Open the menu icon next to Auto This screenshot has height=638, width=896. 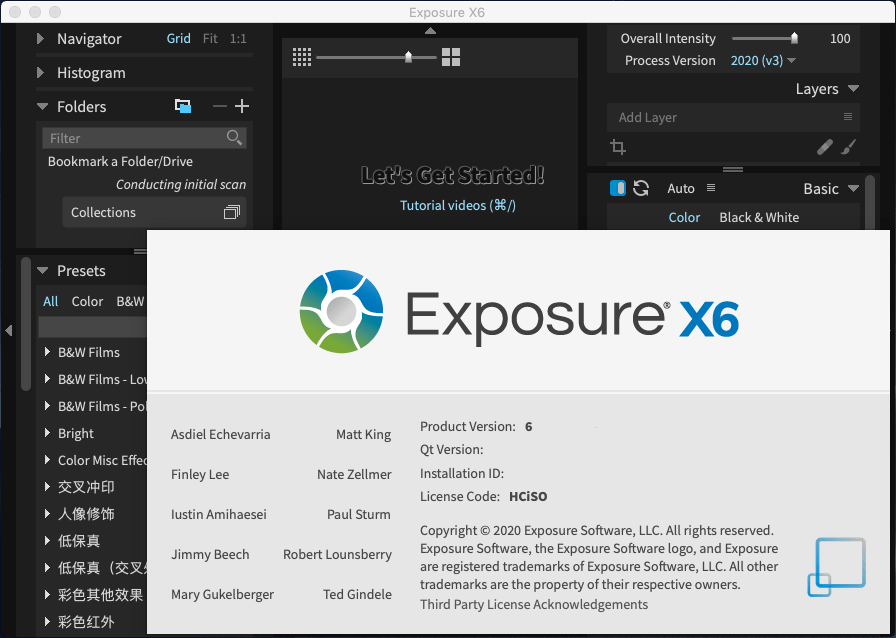coord(711,188)
